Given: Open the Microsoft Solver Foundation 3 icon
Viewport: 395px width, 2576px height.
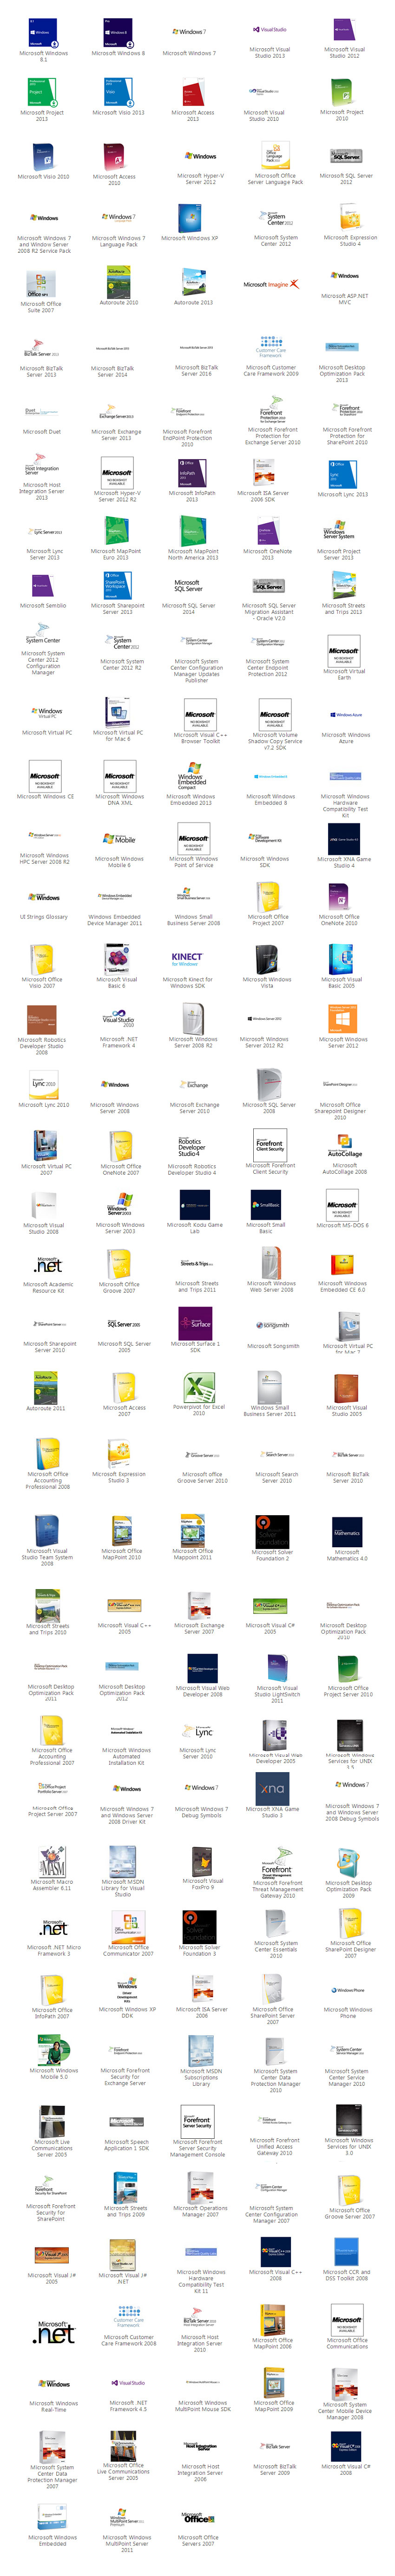Looking at the screenshot, I should click(x=199, y=1926).
